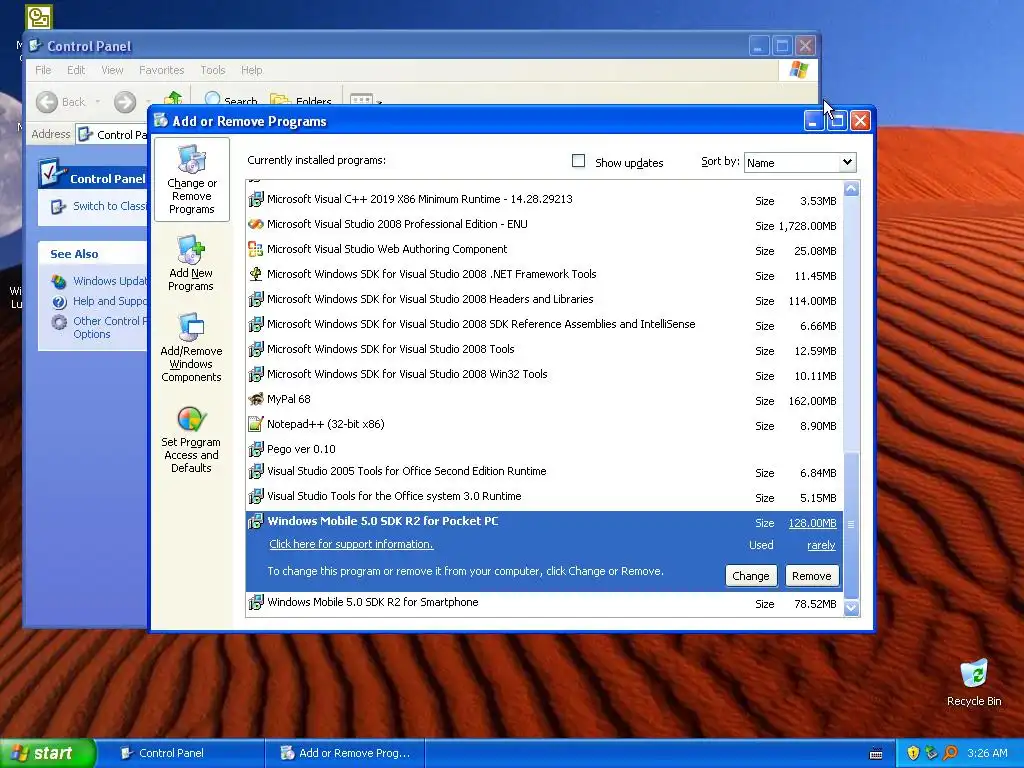
Task: Select Visual Studio Tools for Office 3.0 Runtime
Action: (x=544, y=496)
